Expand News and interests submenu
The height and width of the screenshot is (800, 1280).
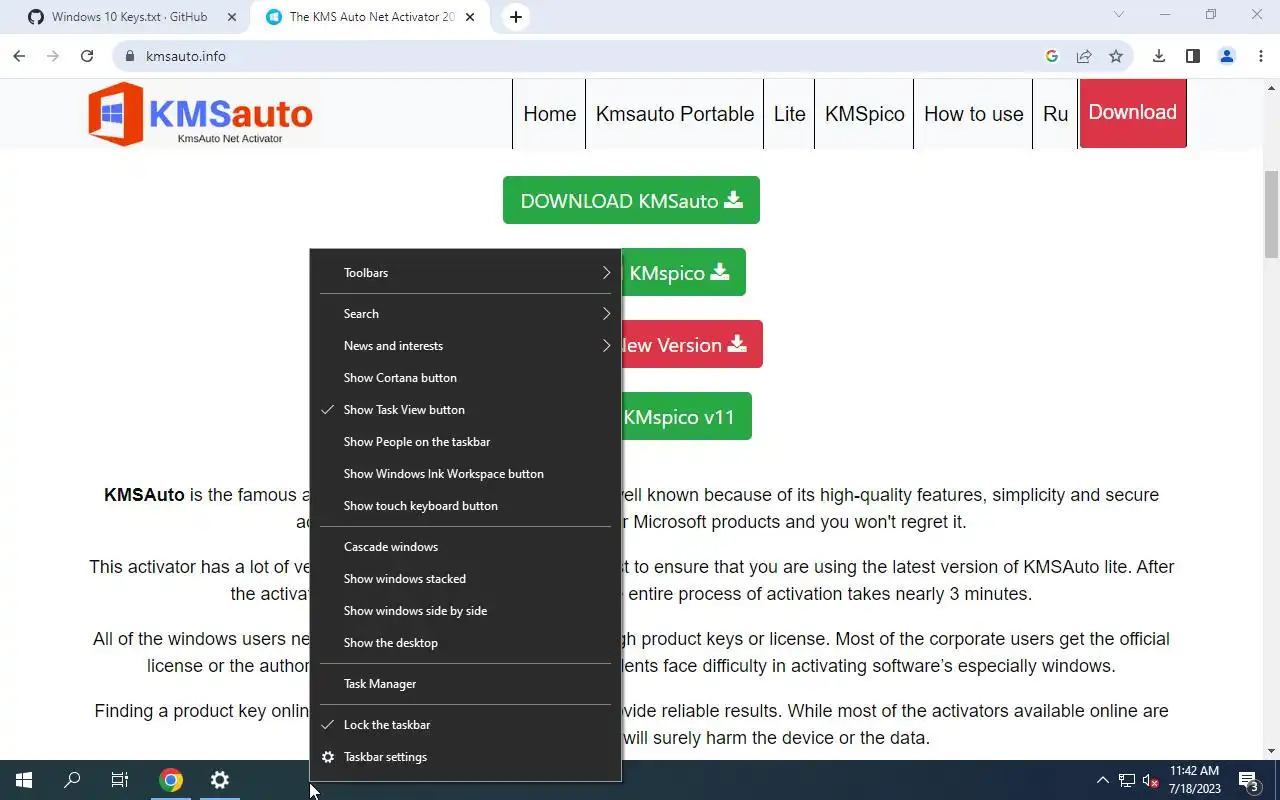[465, 346]
